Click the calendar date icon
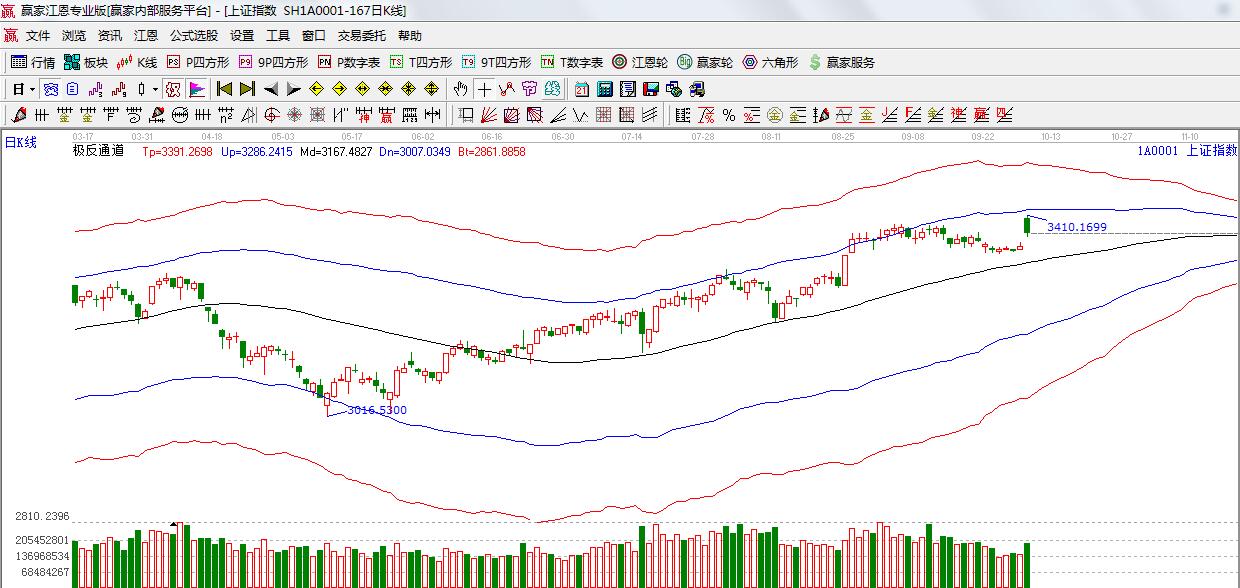Viewport: 1240px width, 588px height. pyautogui.click(x=581, y=89)
